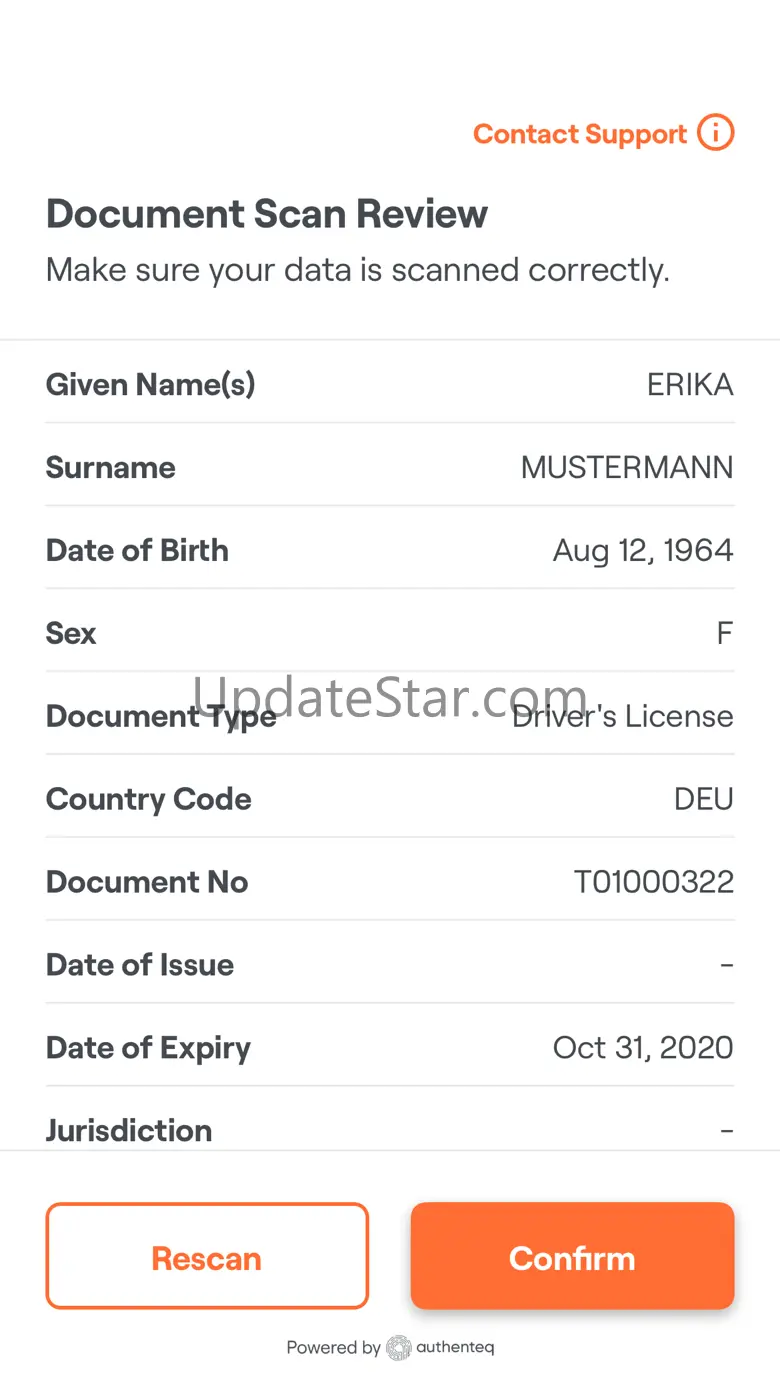Click the Jurisdiction label
780x1387 pixels.
pos(129,1130)
